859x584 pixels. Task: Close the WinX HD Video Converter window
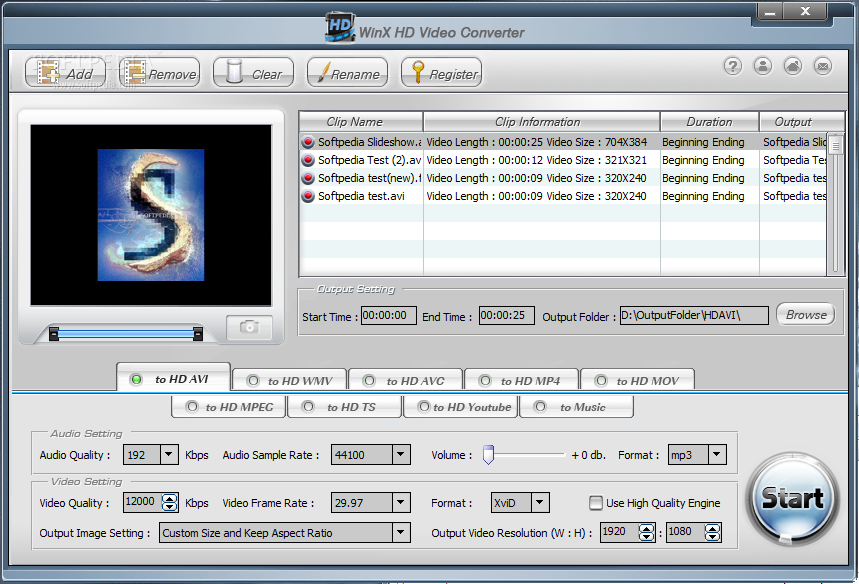pyautogui.click(x=805, y=12)
